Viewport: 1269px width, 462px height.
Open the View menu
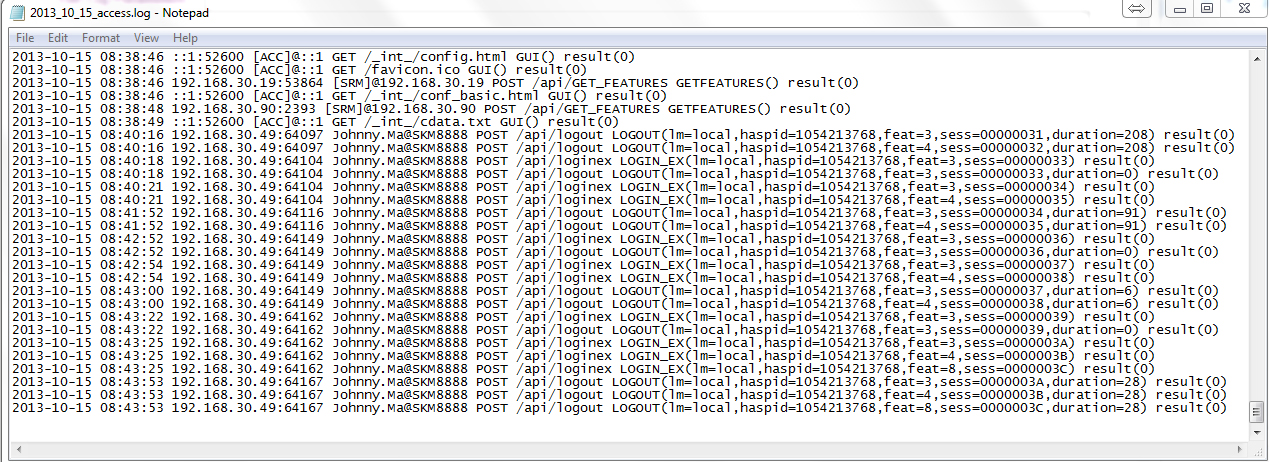point(146,38)
